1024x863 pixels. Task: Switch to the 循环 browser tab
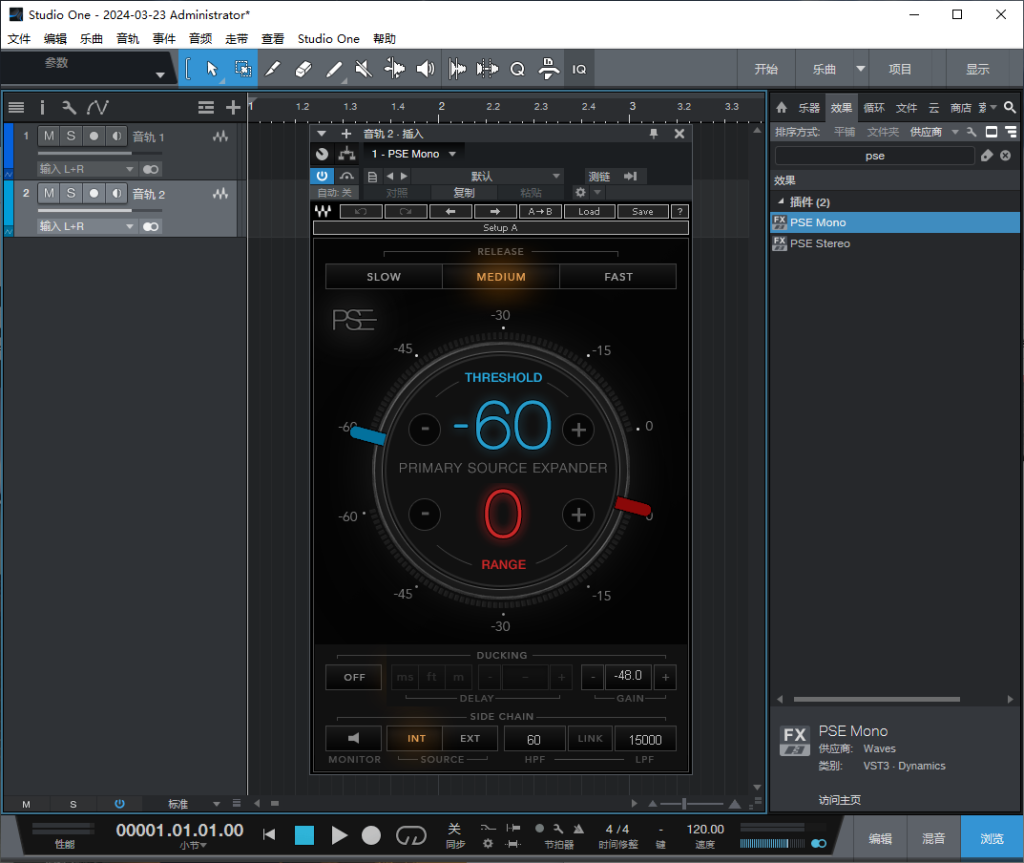873,108
